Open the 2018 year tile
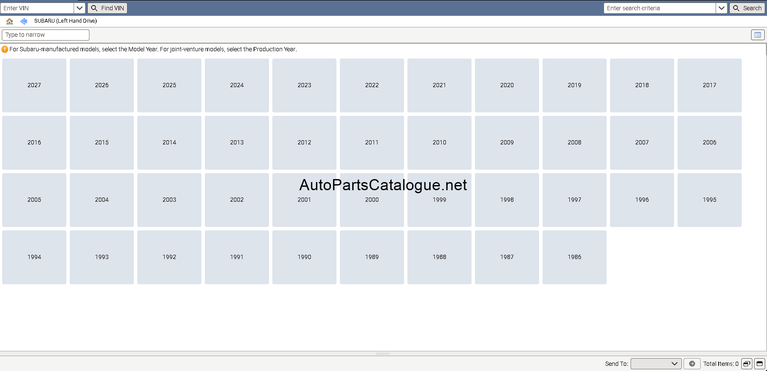The width and height of the screenshot is (767, 371). tap(642, 85)
